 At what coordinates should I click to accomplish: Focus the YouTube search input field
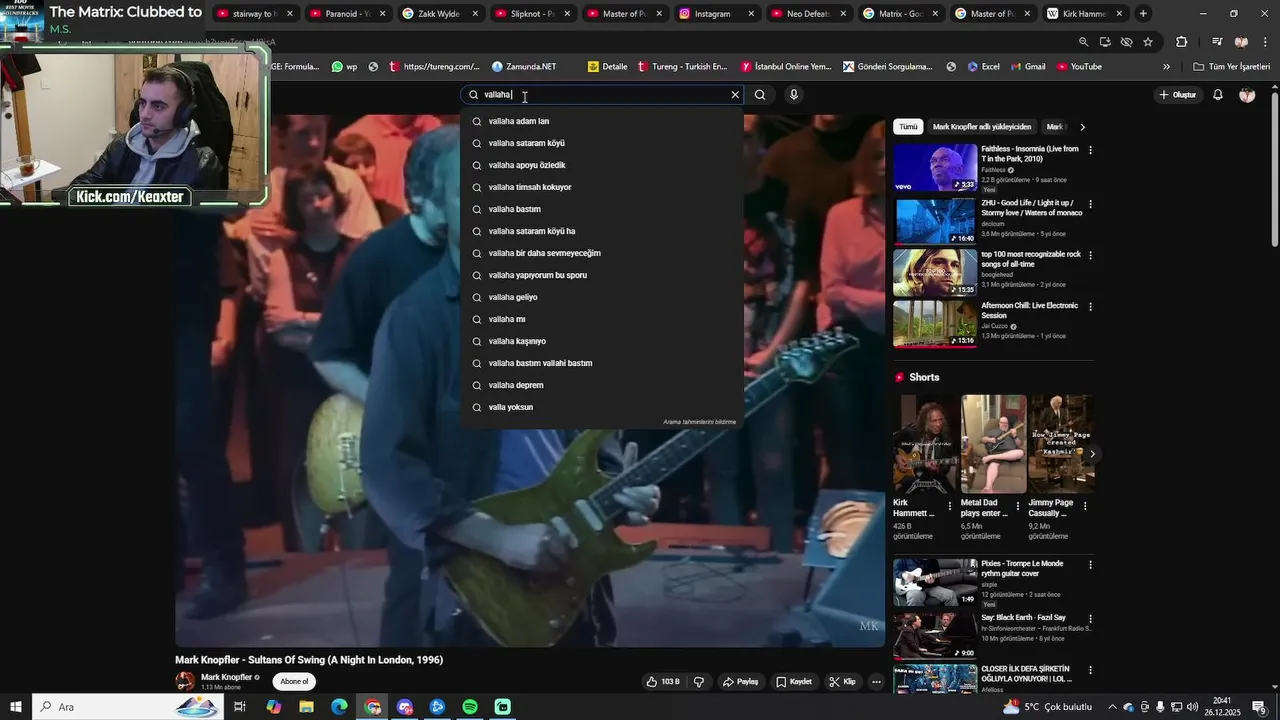[600, 95]
